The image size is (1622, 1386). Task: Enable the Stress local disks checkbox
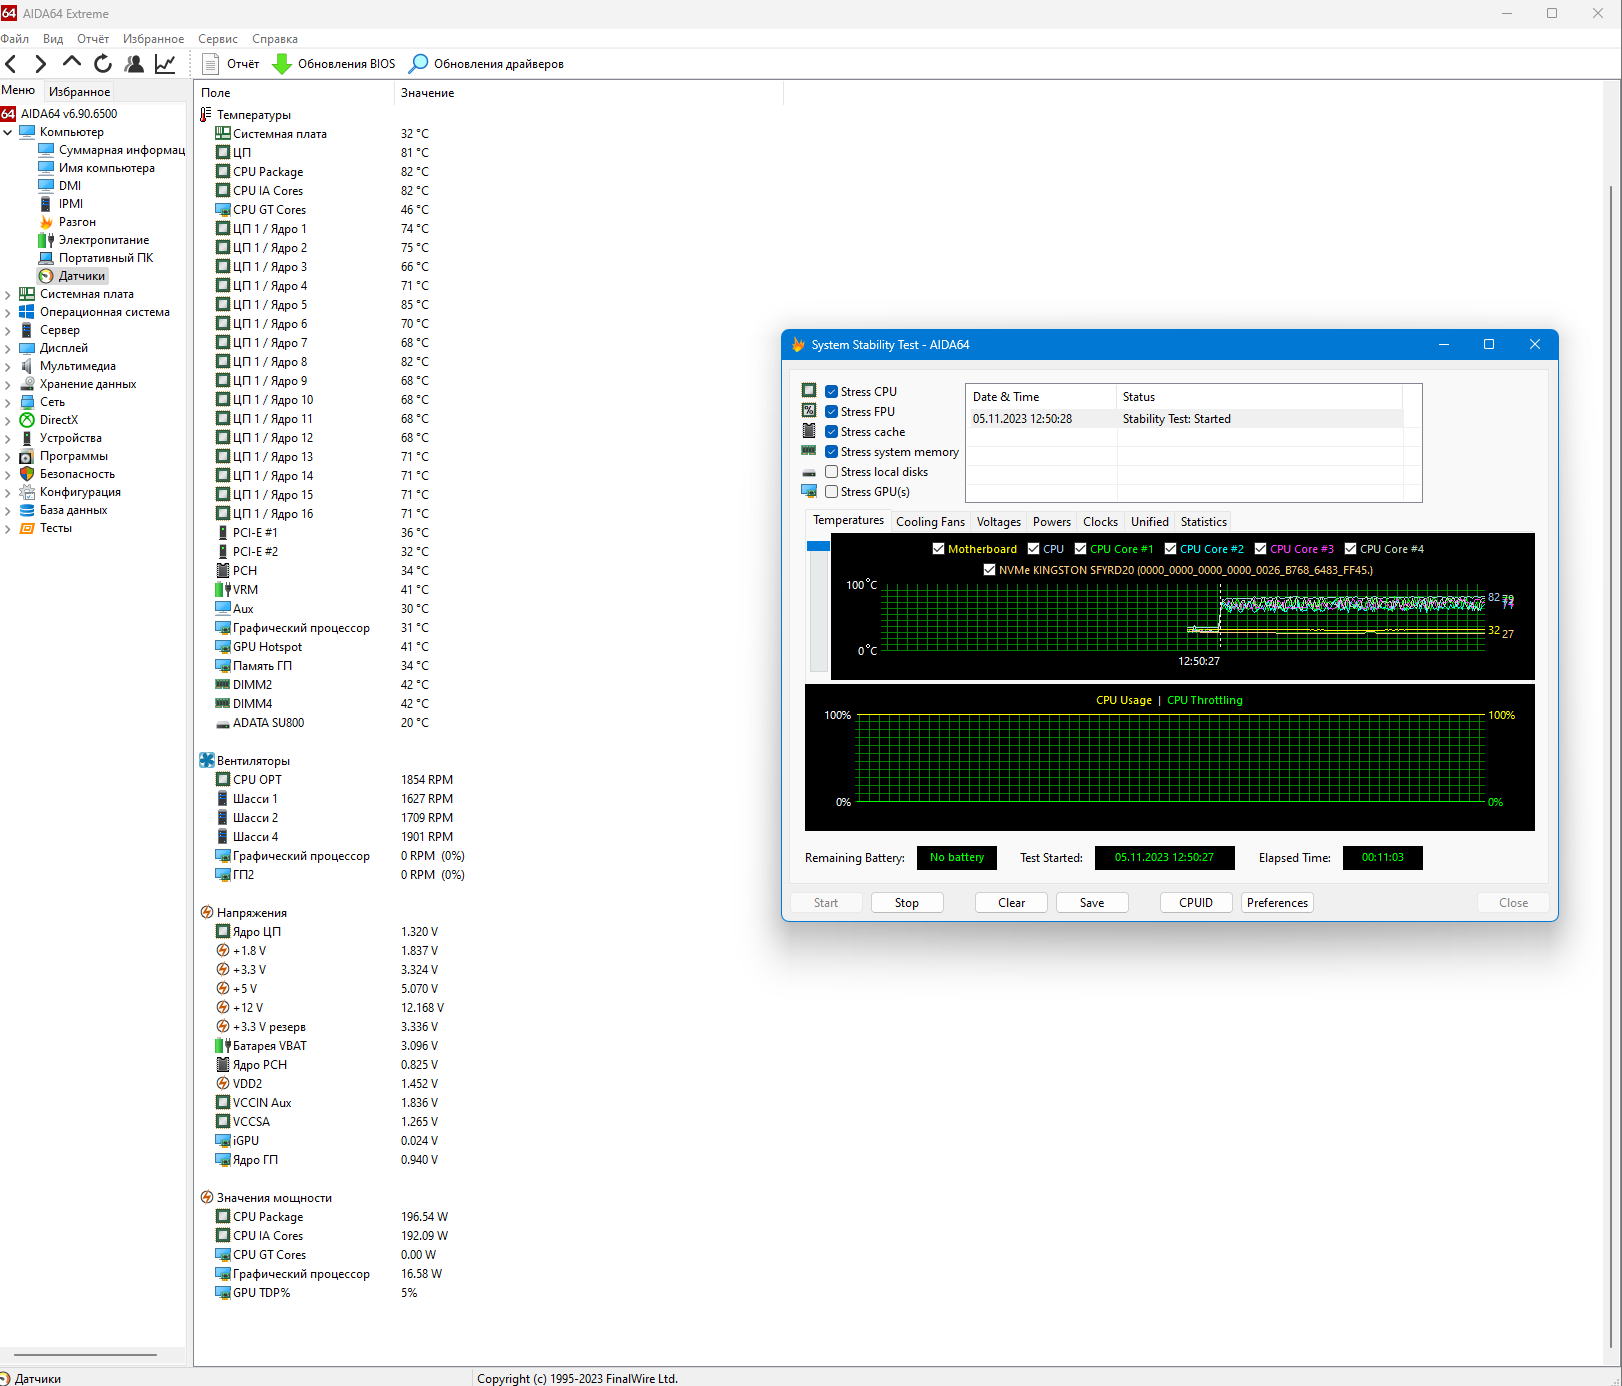click(x=831, y=472)
